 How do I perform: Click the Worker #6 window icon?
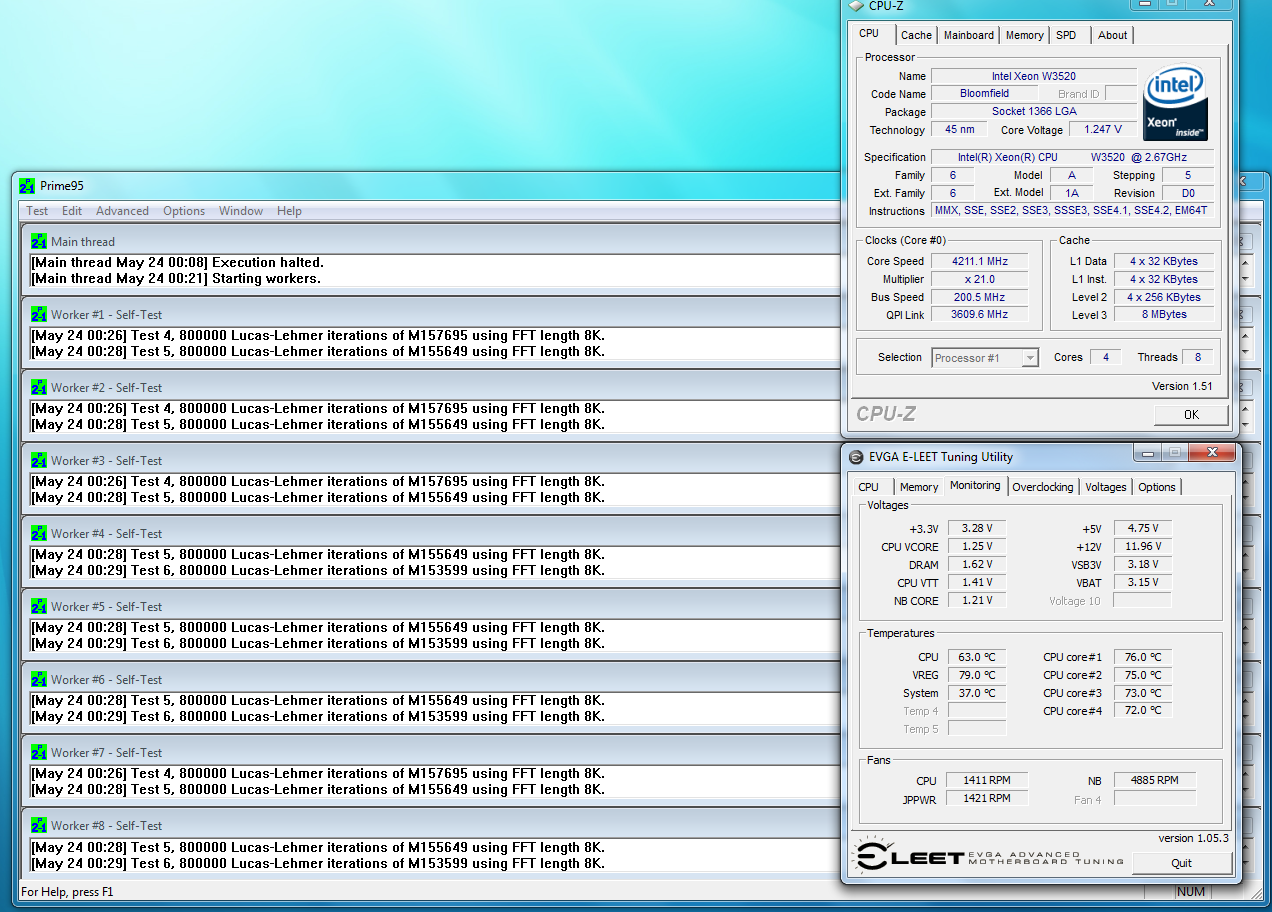pyautogui.click(x=39, y=679)
